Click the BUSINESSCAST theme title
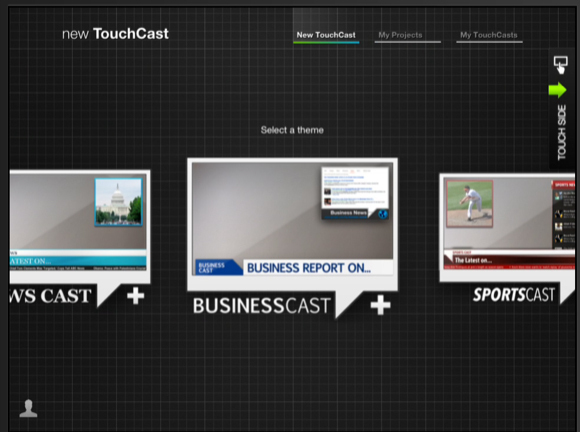 pos(262,306)
